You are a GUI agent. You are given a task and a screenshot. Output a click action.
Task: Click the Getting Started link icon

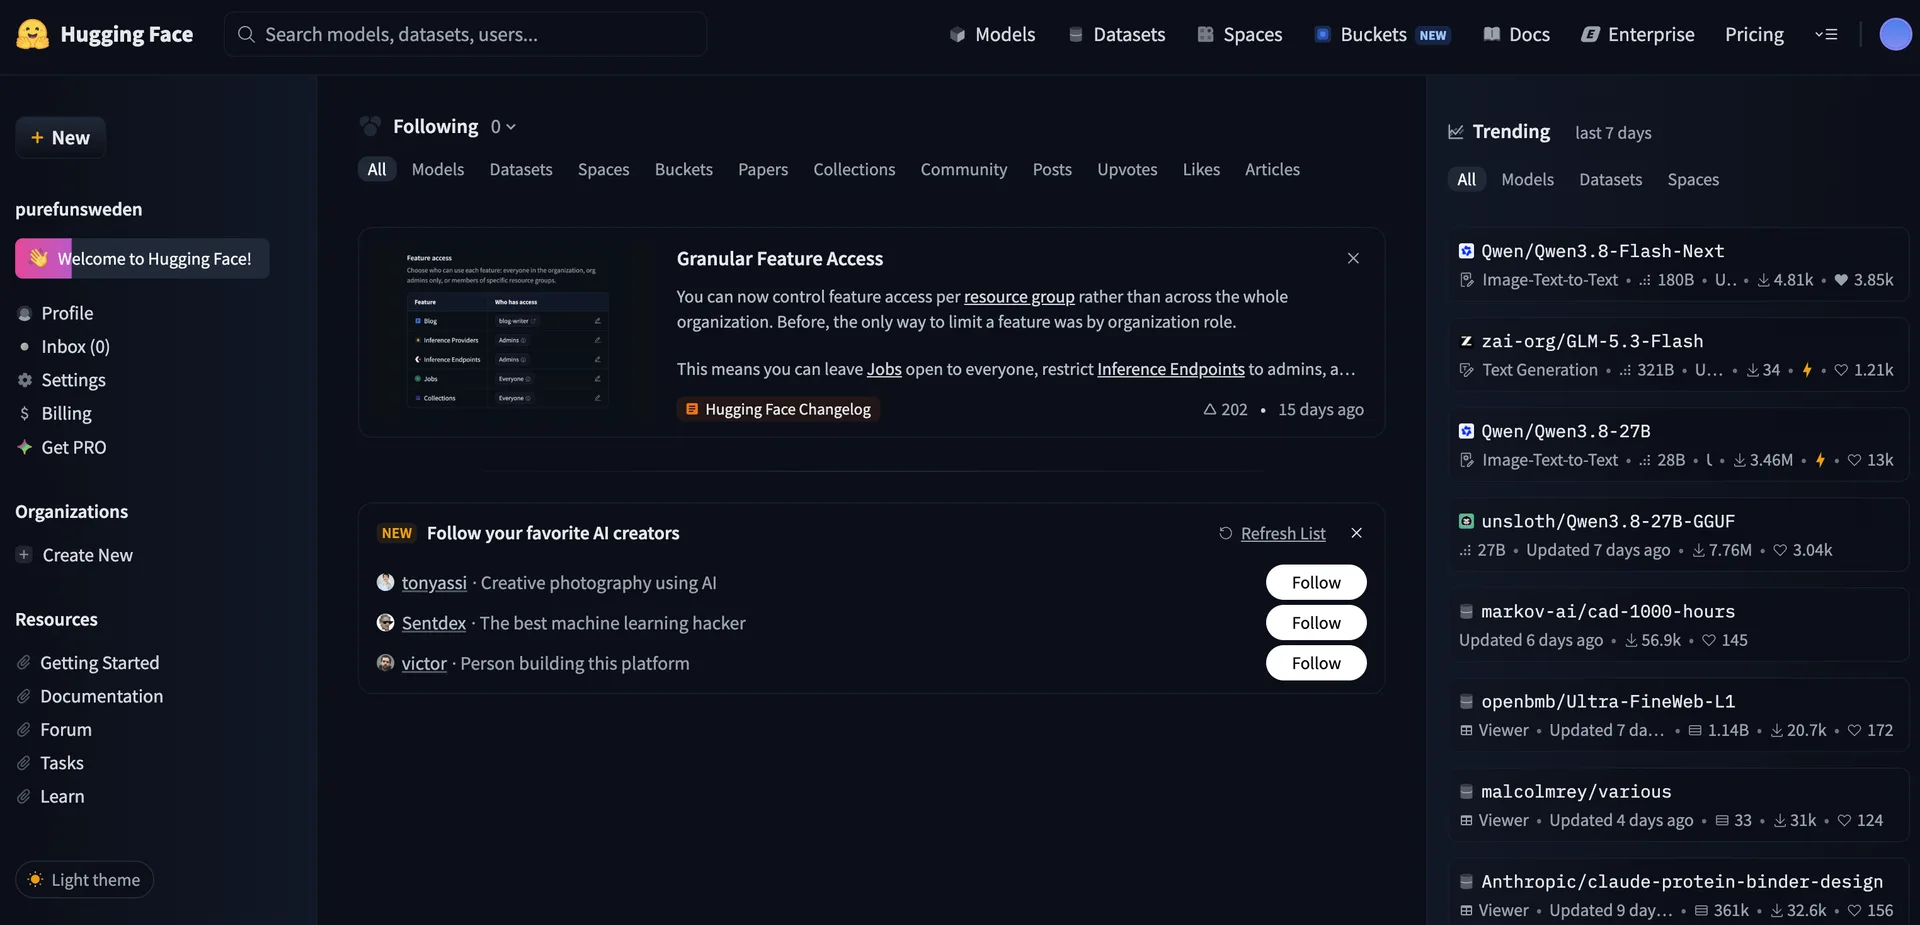[24, 663]
